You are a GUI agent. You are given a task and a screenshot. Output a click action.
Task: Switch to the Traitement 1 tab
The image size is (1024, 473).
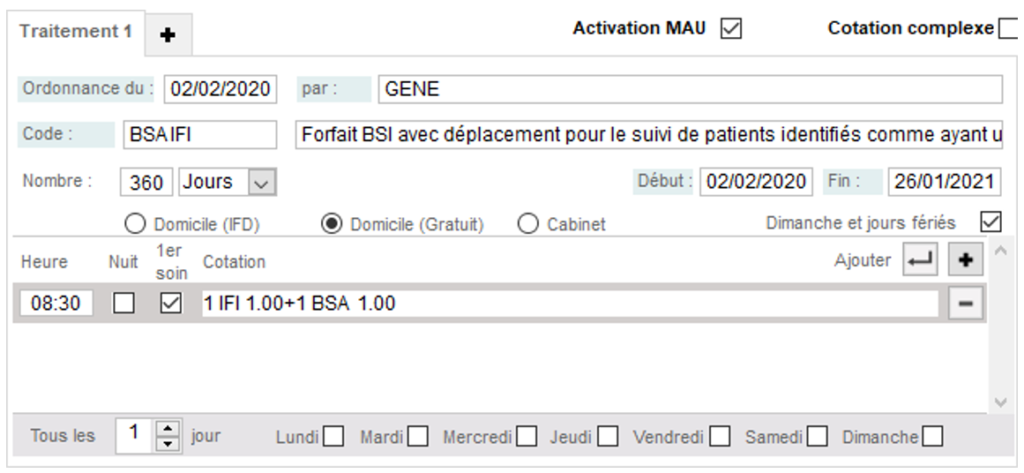[x=75, y=31]
